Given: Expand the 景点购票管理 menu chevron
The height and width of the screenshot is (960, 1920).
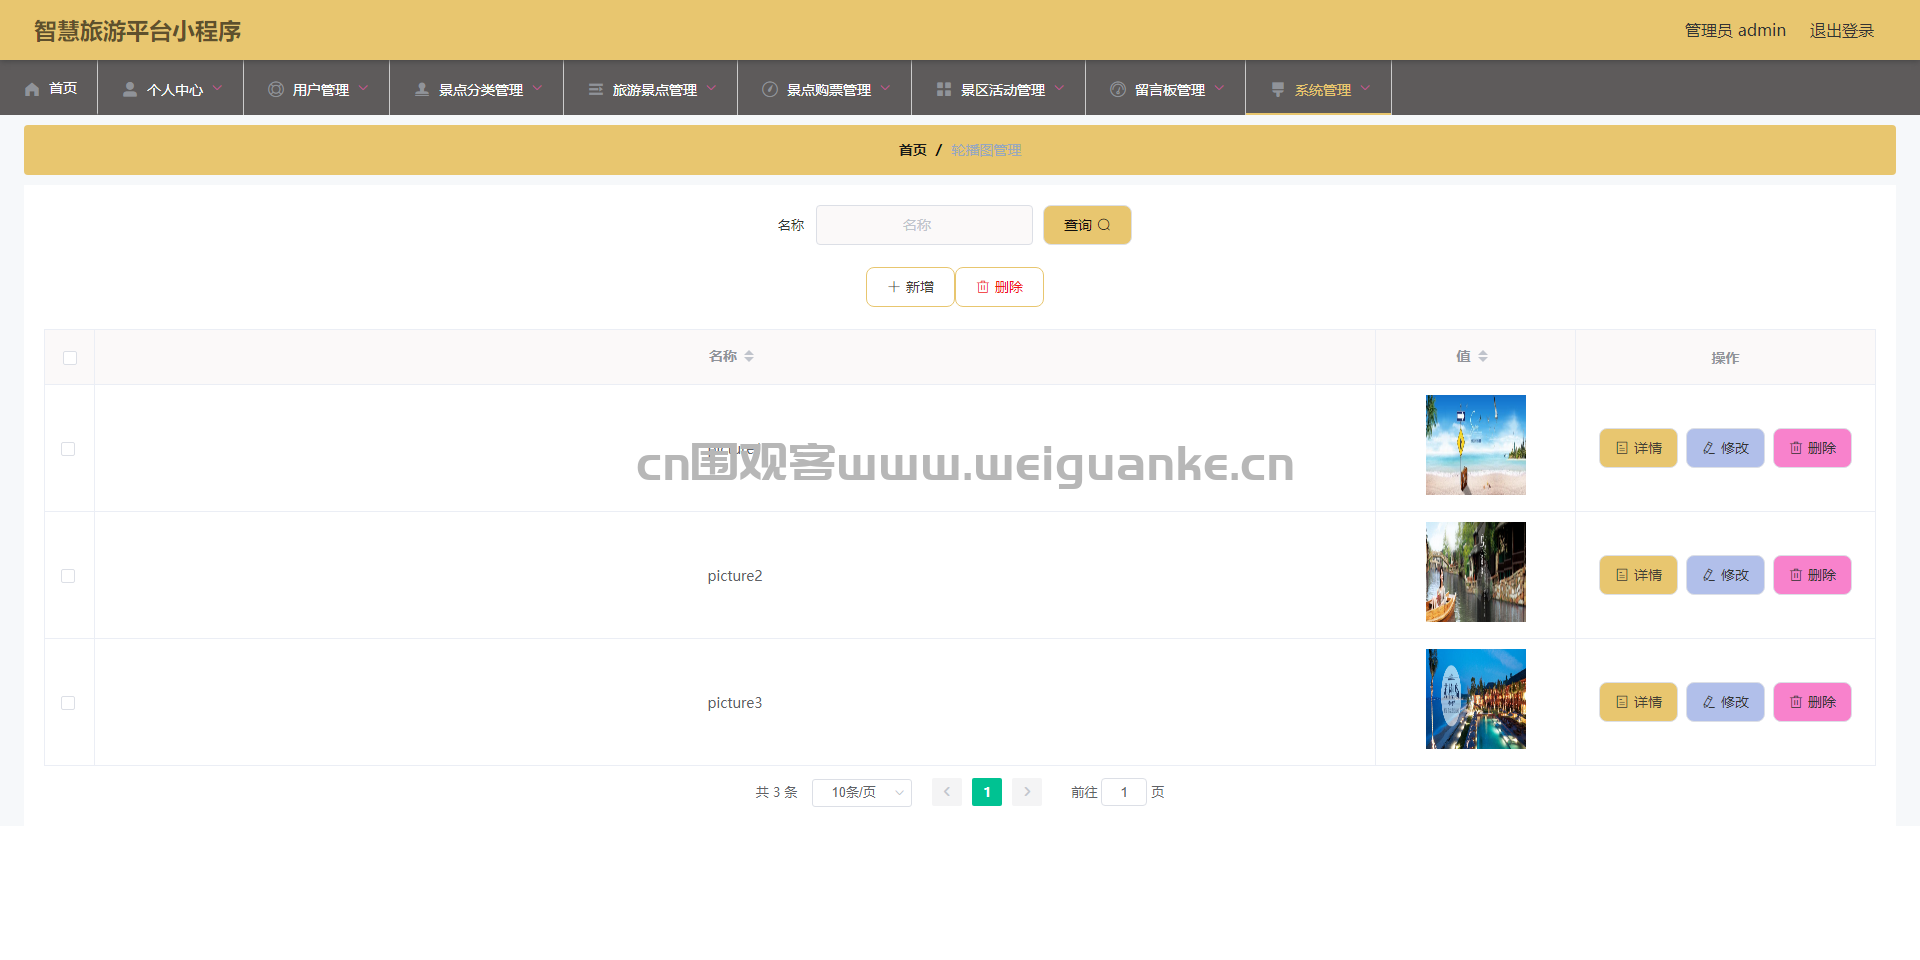Looking at the screenshot, I should click(885, 88).
